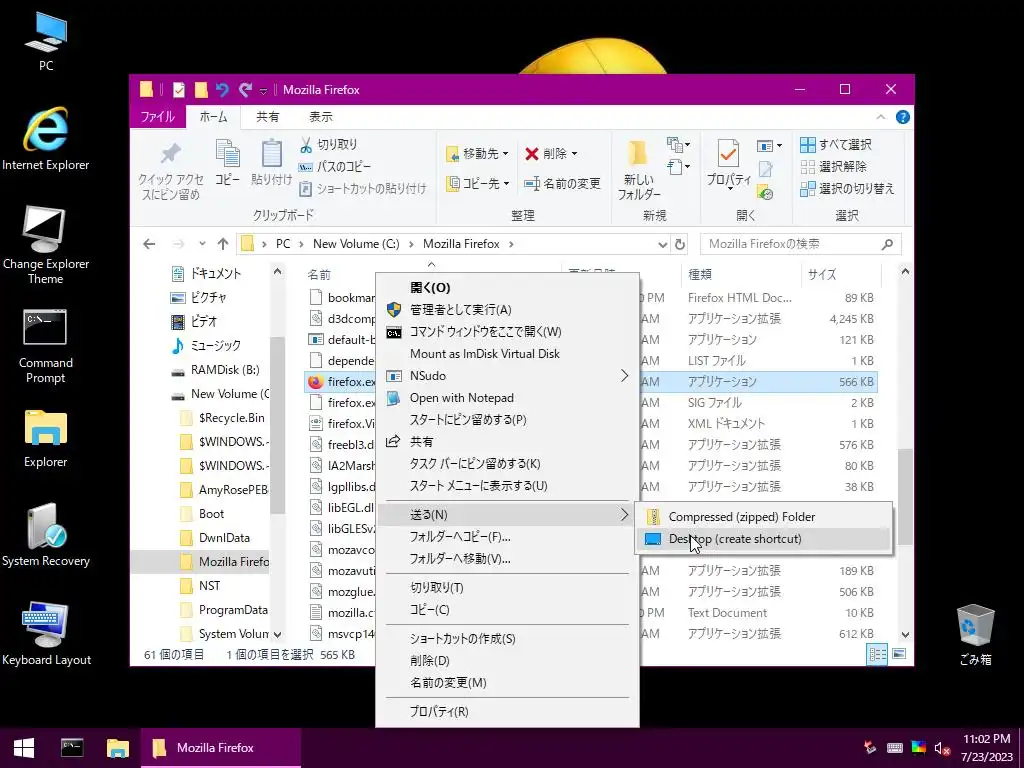Click the colorful display tray icon

coord(918,748)
